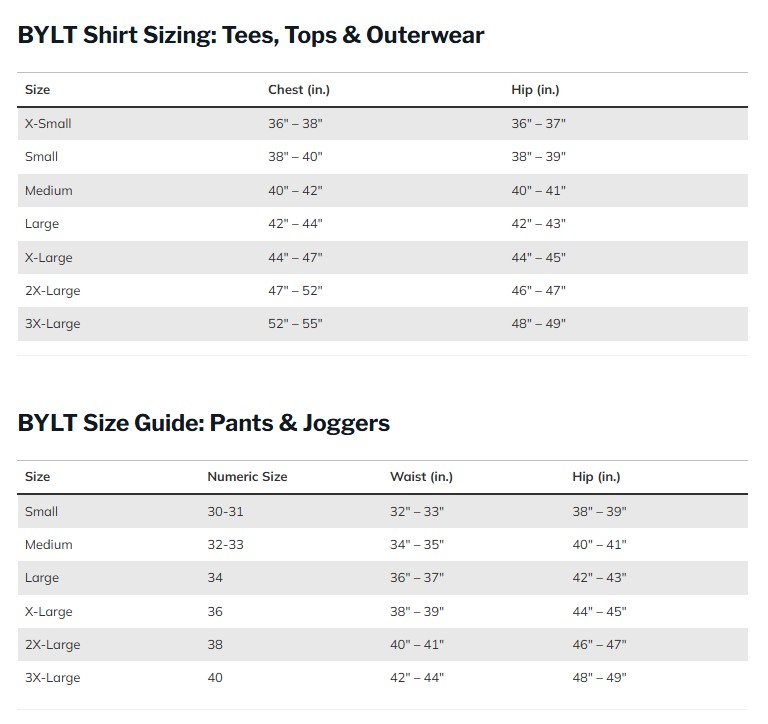Click the Numeric Size column header
768x724 pixels.
click(247, 477)
